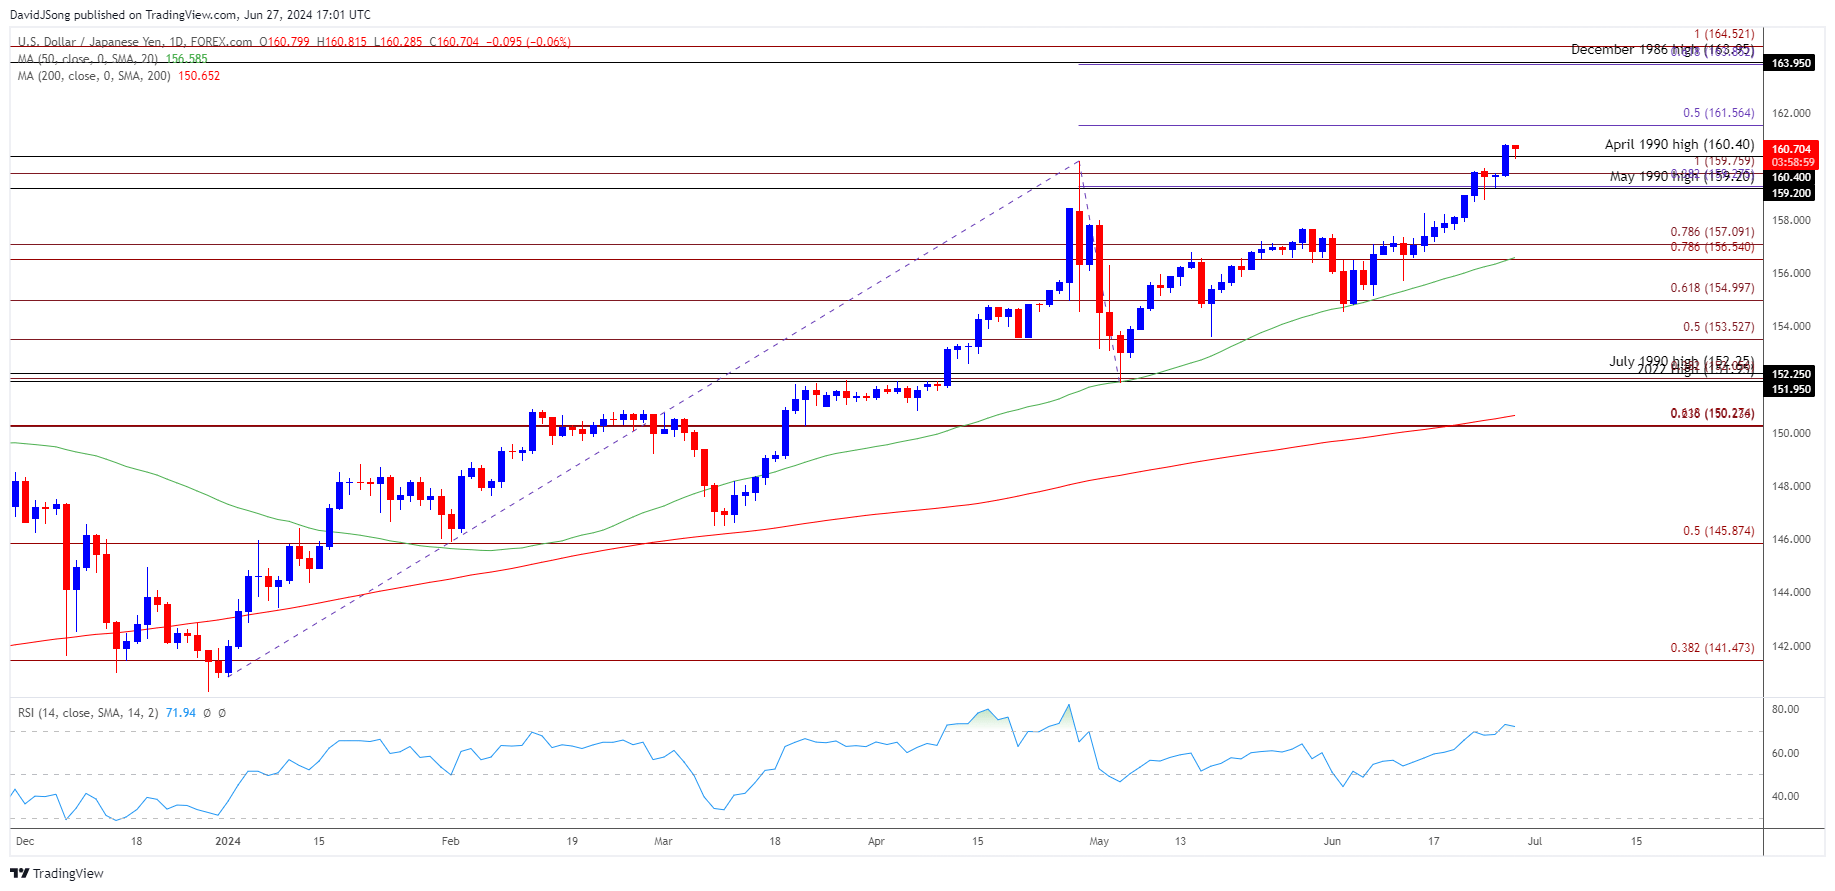
Task: Click the Dec label on time axis
Action: click(25, 841)
